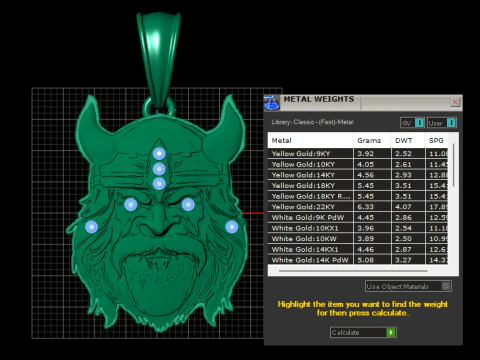Sort by the Grams column header
The width and height of the screenshot is (480, 360).
click(x=372, y=140)
